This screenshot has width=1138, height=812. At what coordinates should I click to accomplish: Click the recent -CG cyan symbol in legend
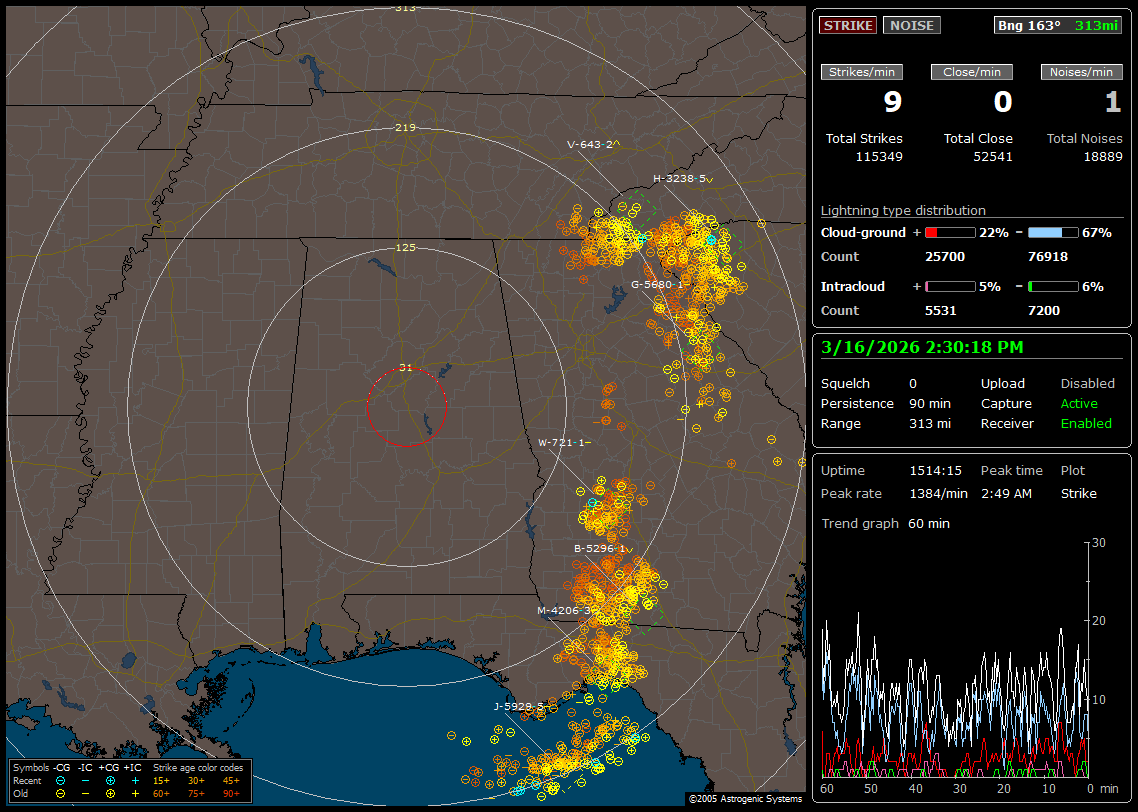[60, 780]
